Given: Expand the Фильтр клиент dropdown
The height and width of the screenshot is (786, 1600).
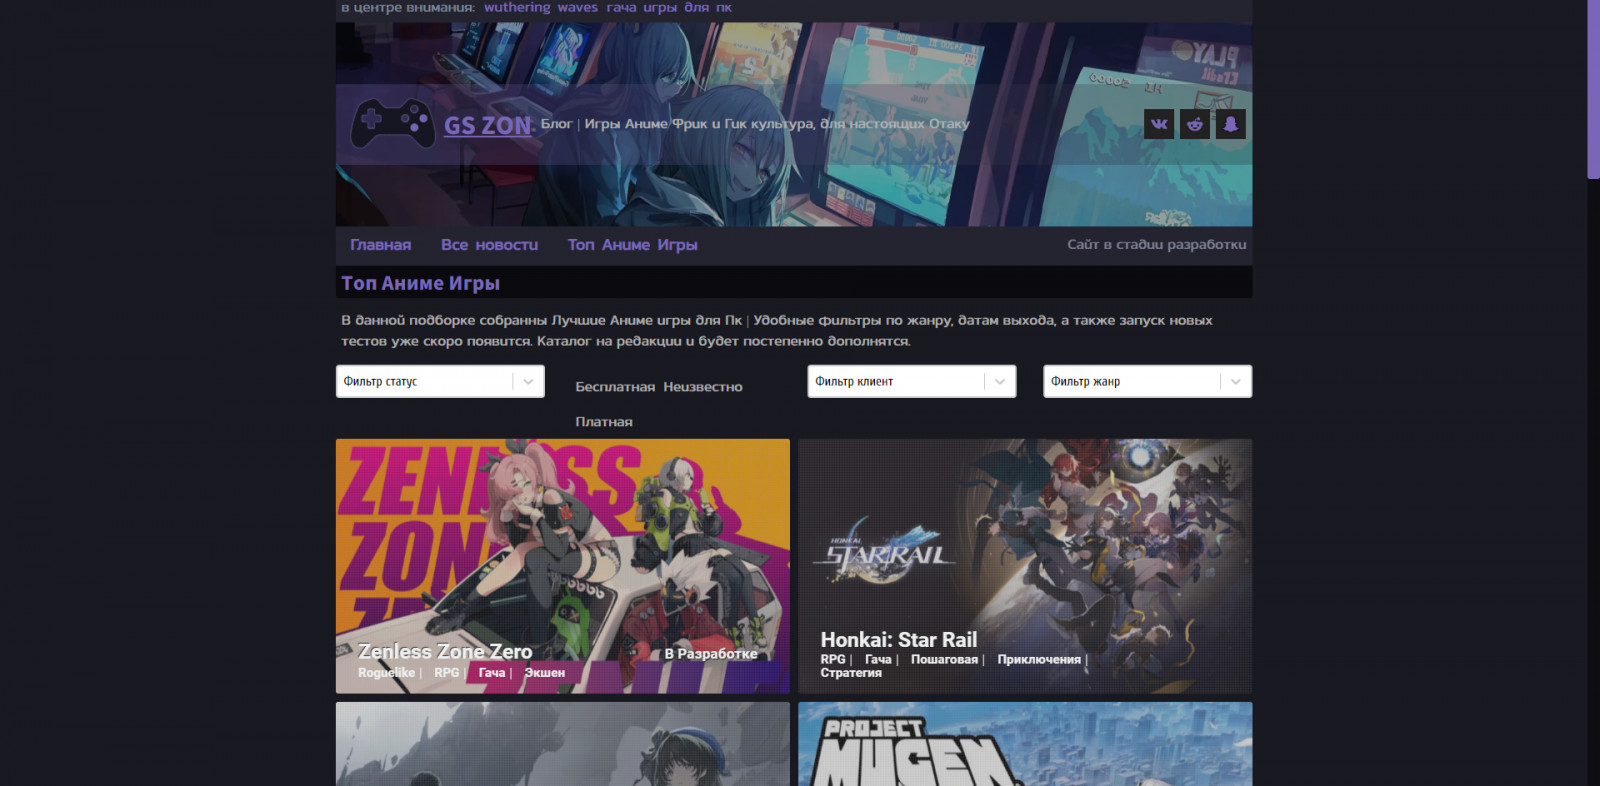Looking at the screenshot, I should tap(912, 381).
